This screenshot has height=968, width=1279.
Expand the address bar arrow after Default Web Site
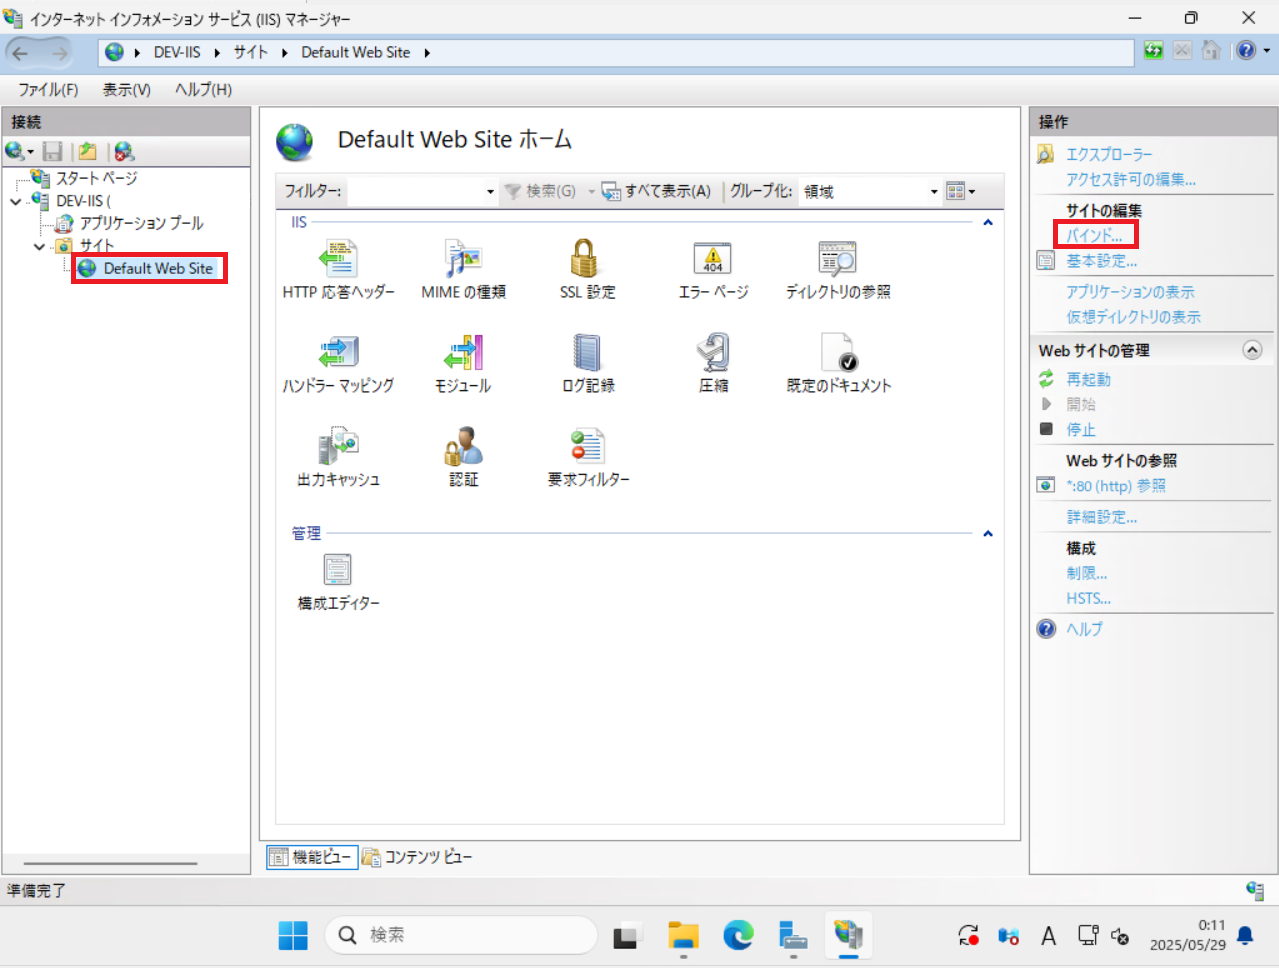tap(427, 53)
